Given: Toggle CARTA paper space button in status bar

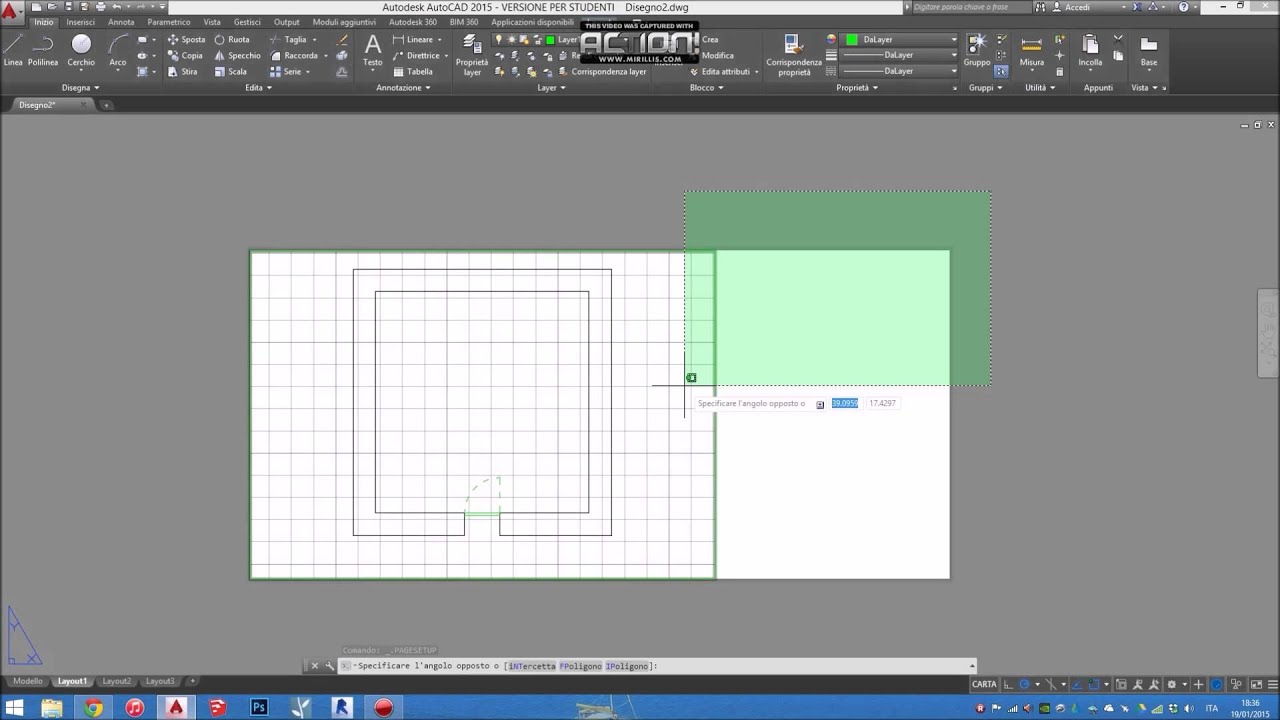Looking at the screenshot, I should [x=985, y=684].
